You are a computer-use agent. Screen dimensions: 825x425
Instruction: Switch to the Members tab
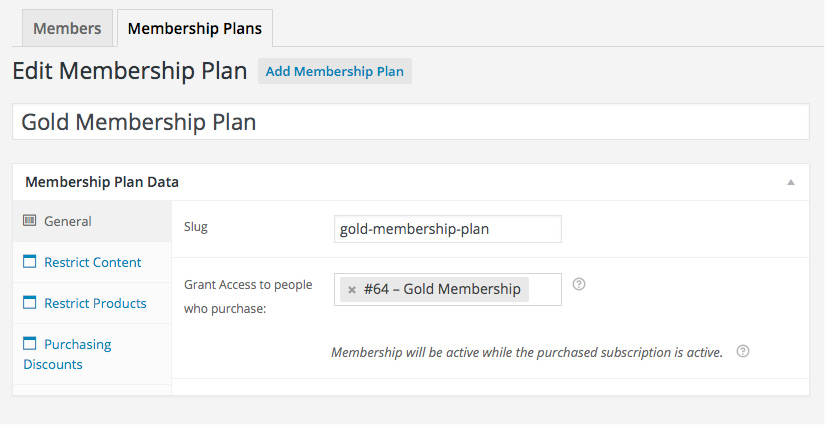click(x=67, y=28)
